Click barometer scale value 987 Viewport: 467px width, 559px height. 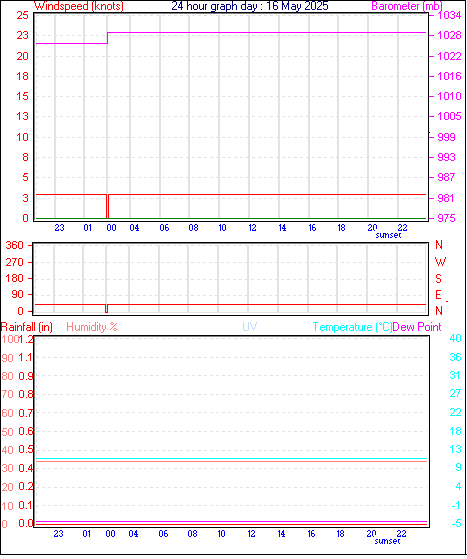[x=446, y=177]
